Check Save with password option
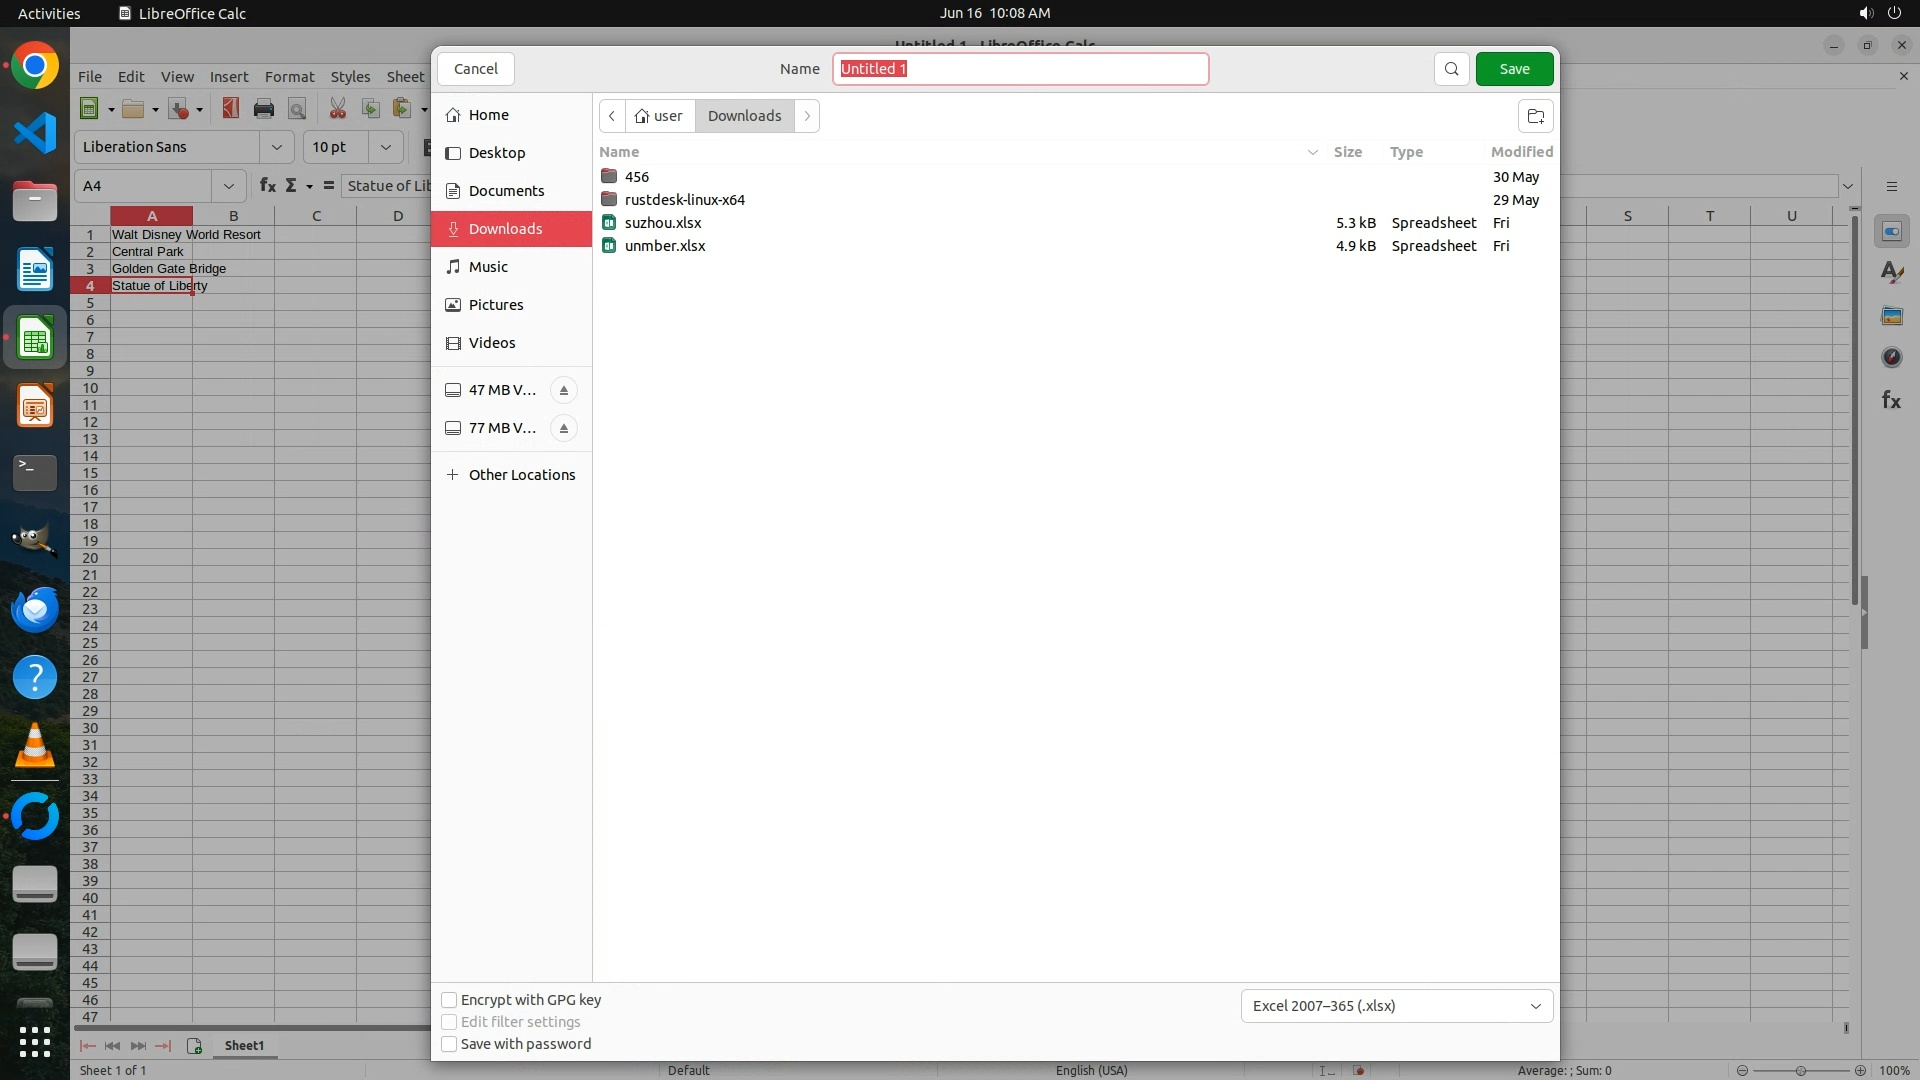 coord(449,1044)
